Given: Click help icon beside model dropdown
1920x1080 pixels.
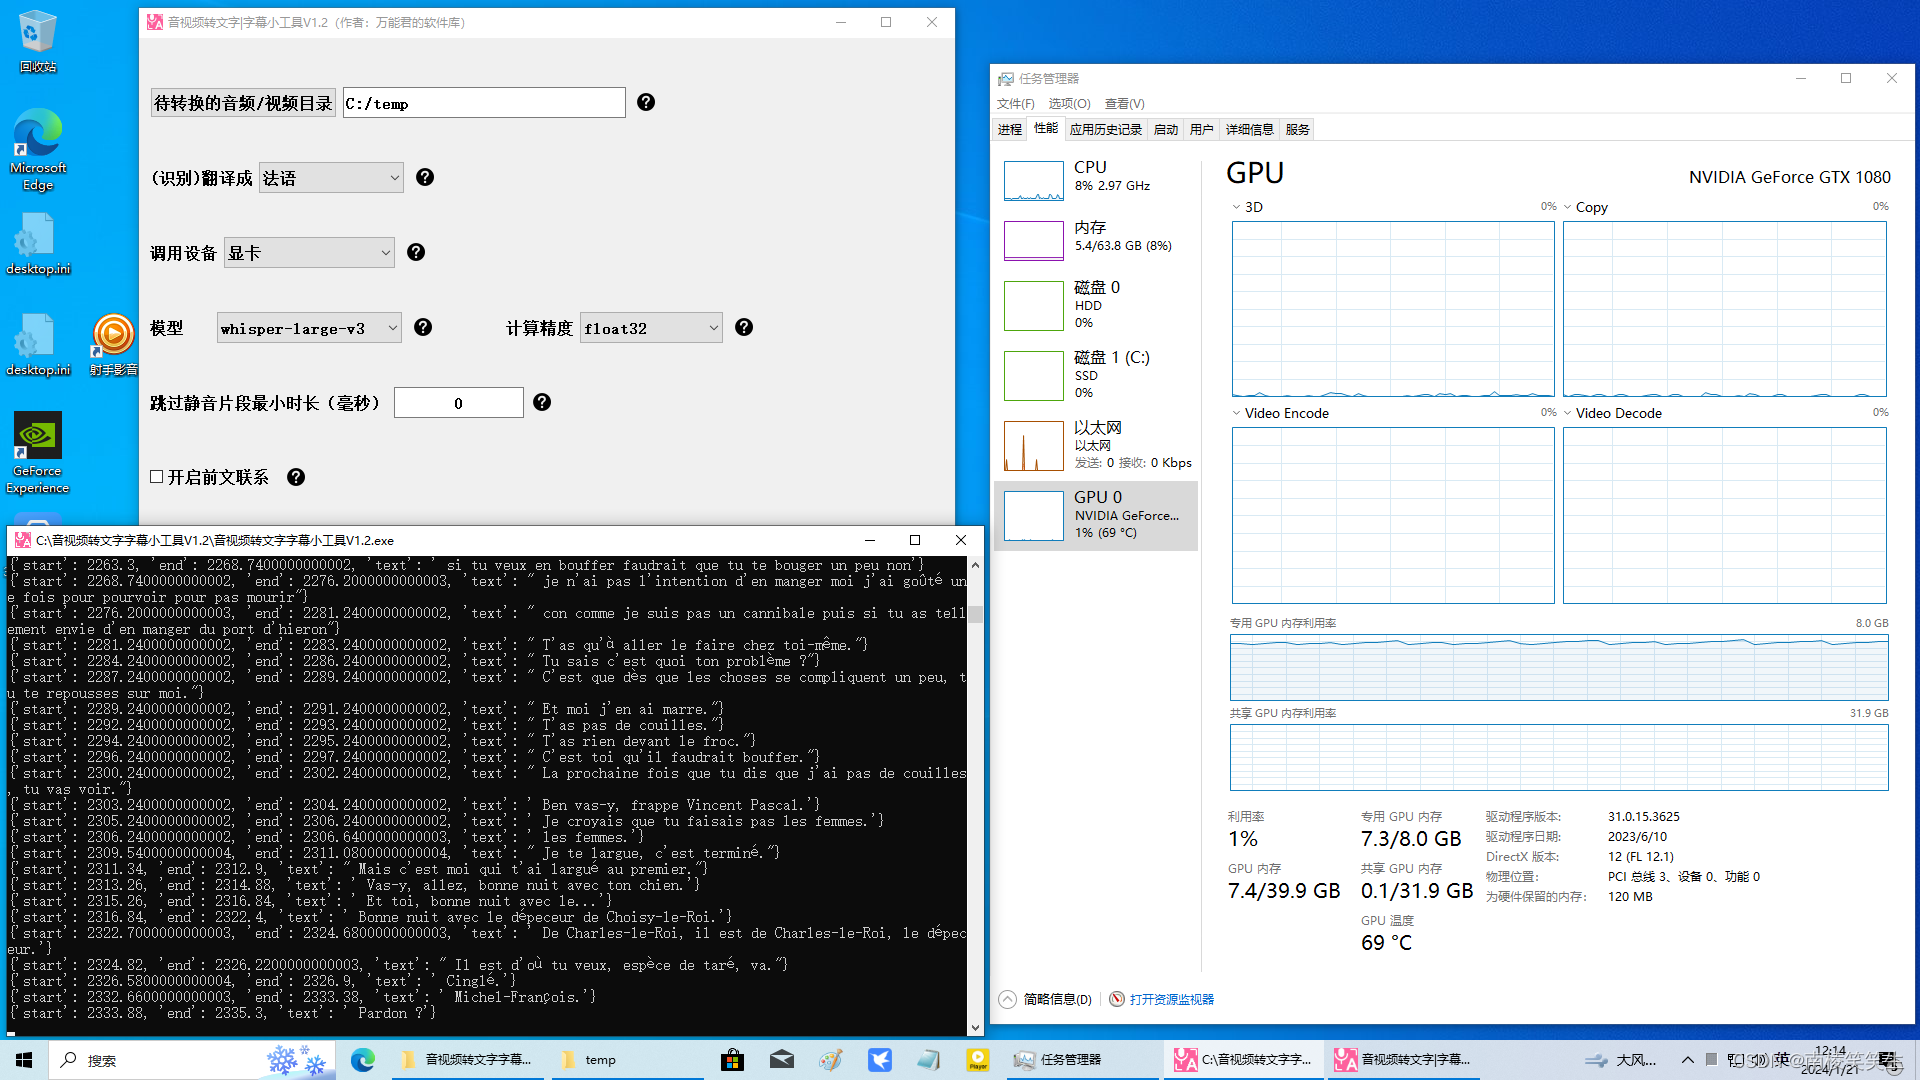Looking at the screenshot, I should 423,327.
